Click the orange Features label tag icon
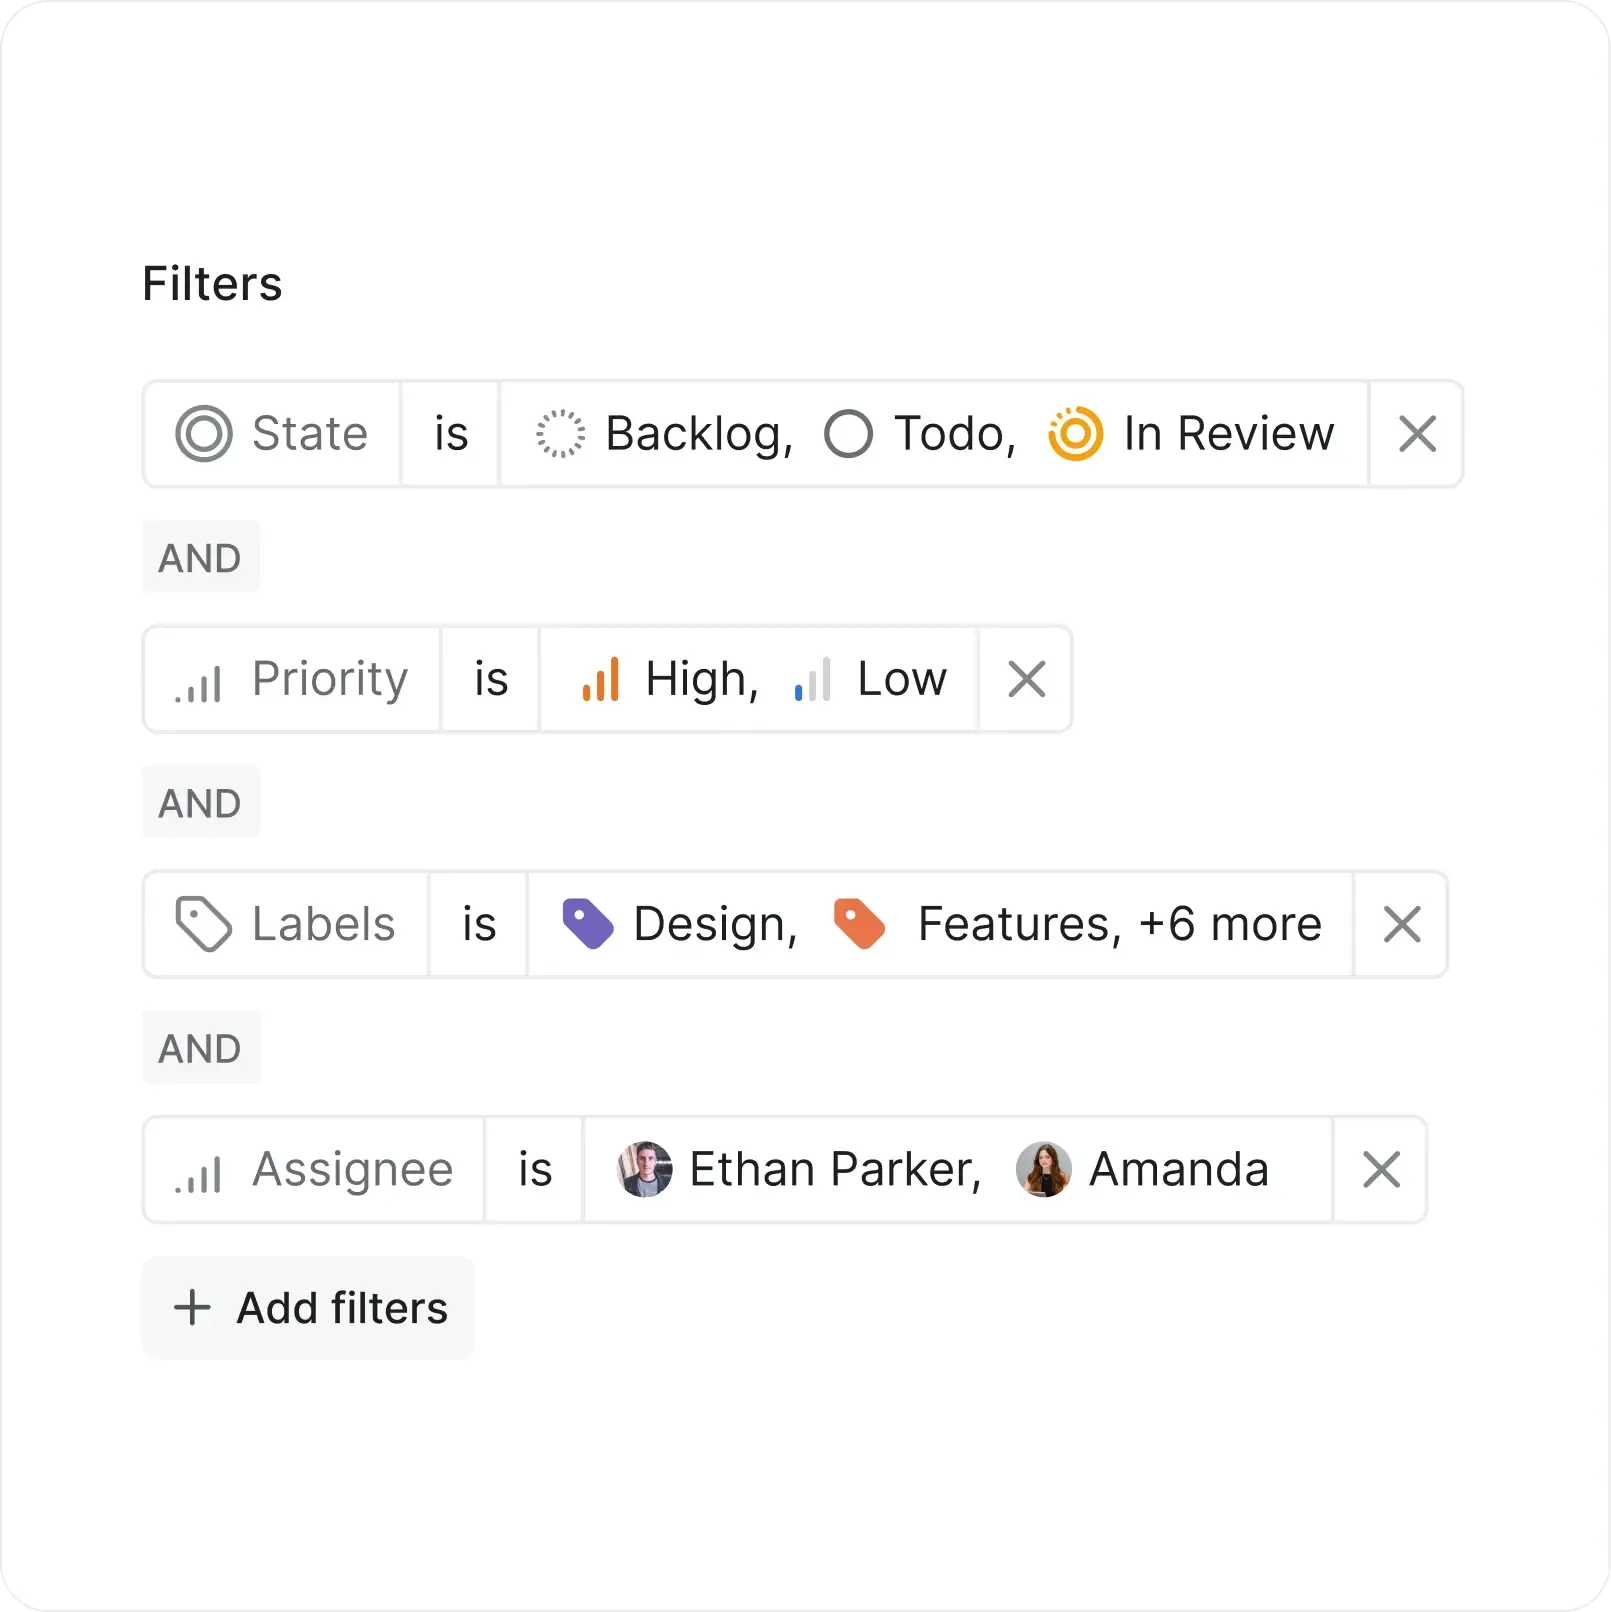The image size is (1611, 1612). (859, 924)
